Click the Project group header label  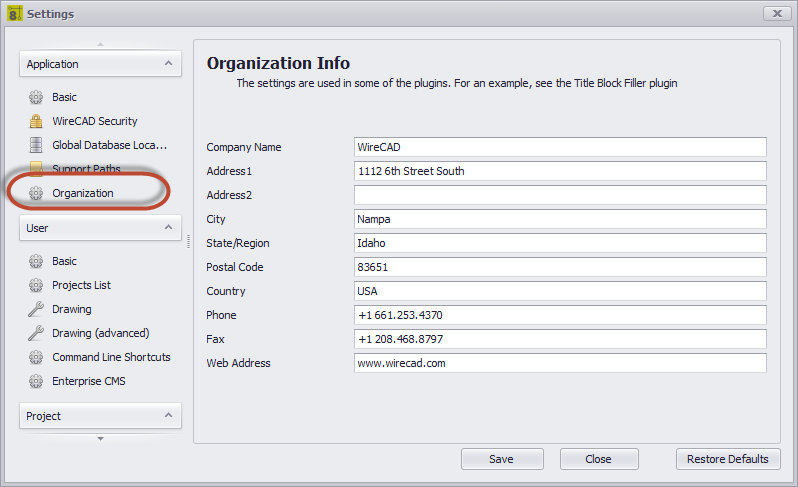(x=43, y=416)
